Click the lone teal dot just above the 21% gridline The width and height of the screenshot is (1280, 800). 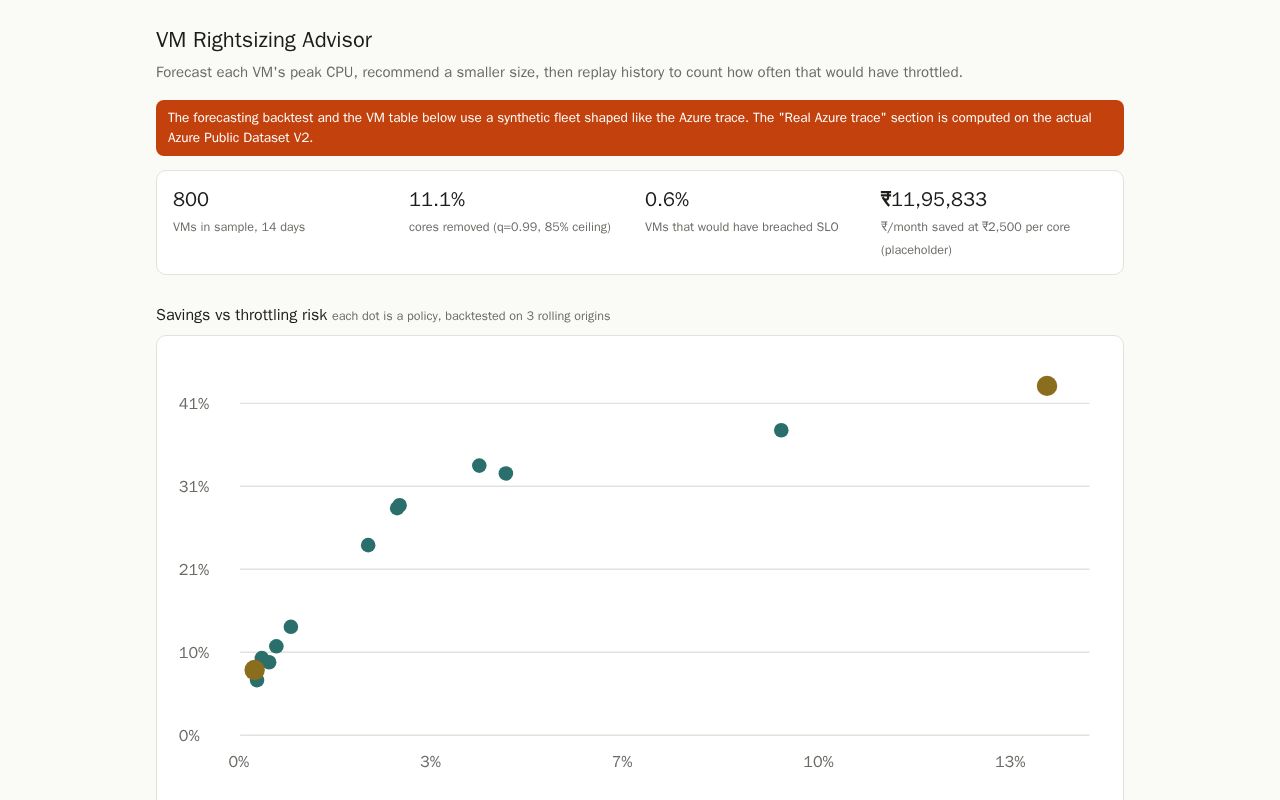click(368, 545)
